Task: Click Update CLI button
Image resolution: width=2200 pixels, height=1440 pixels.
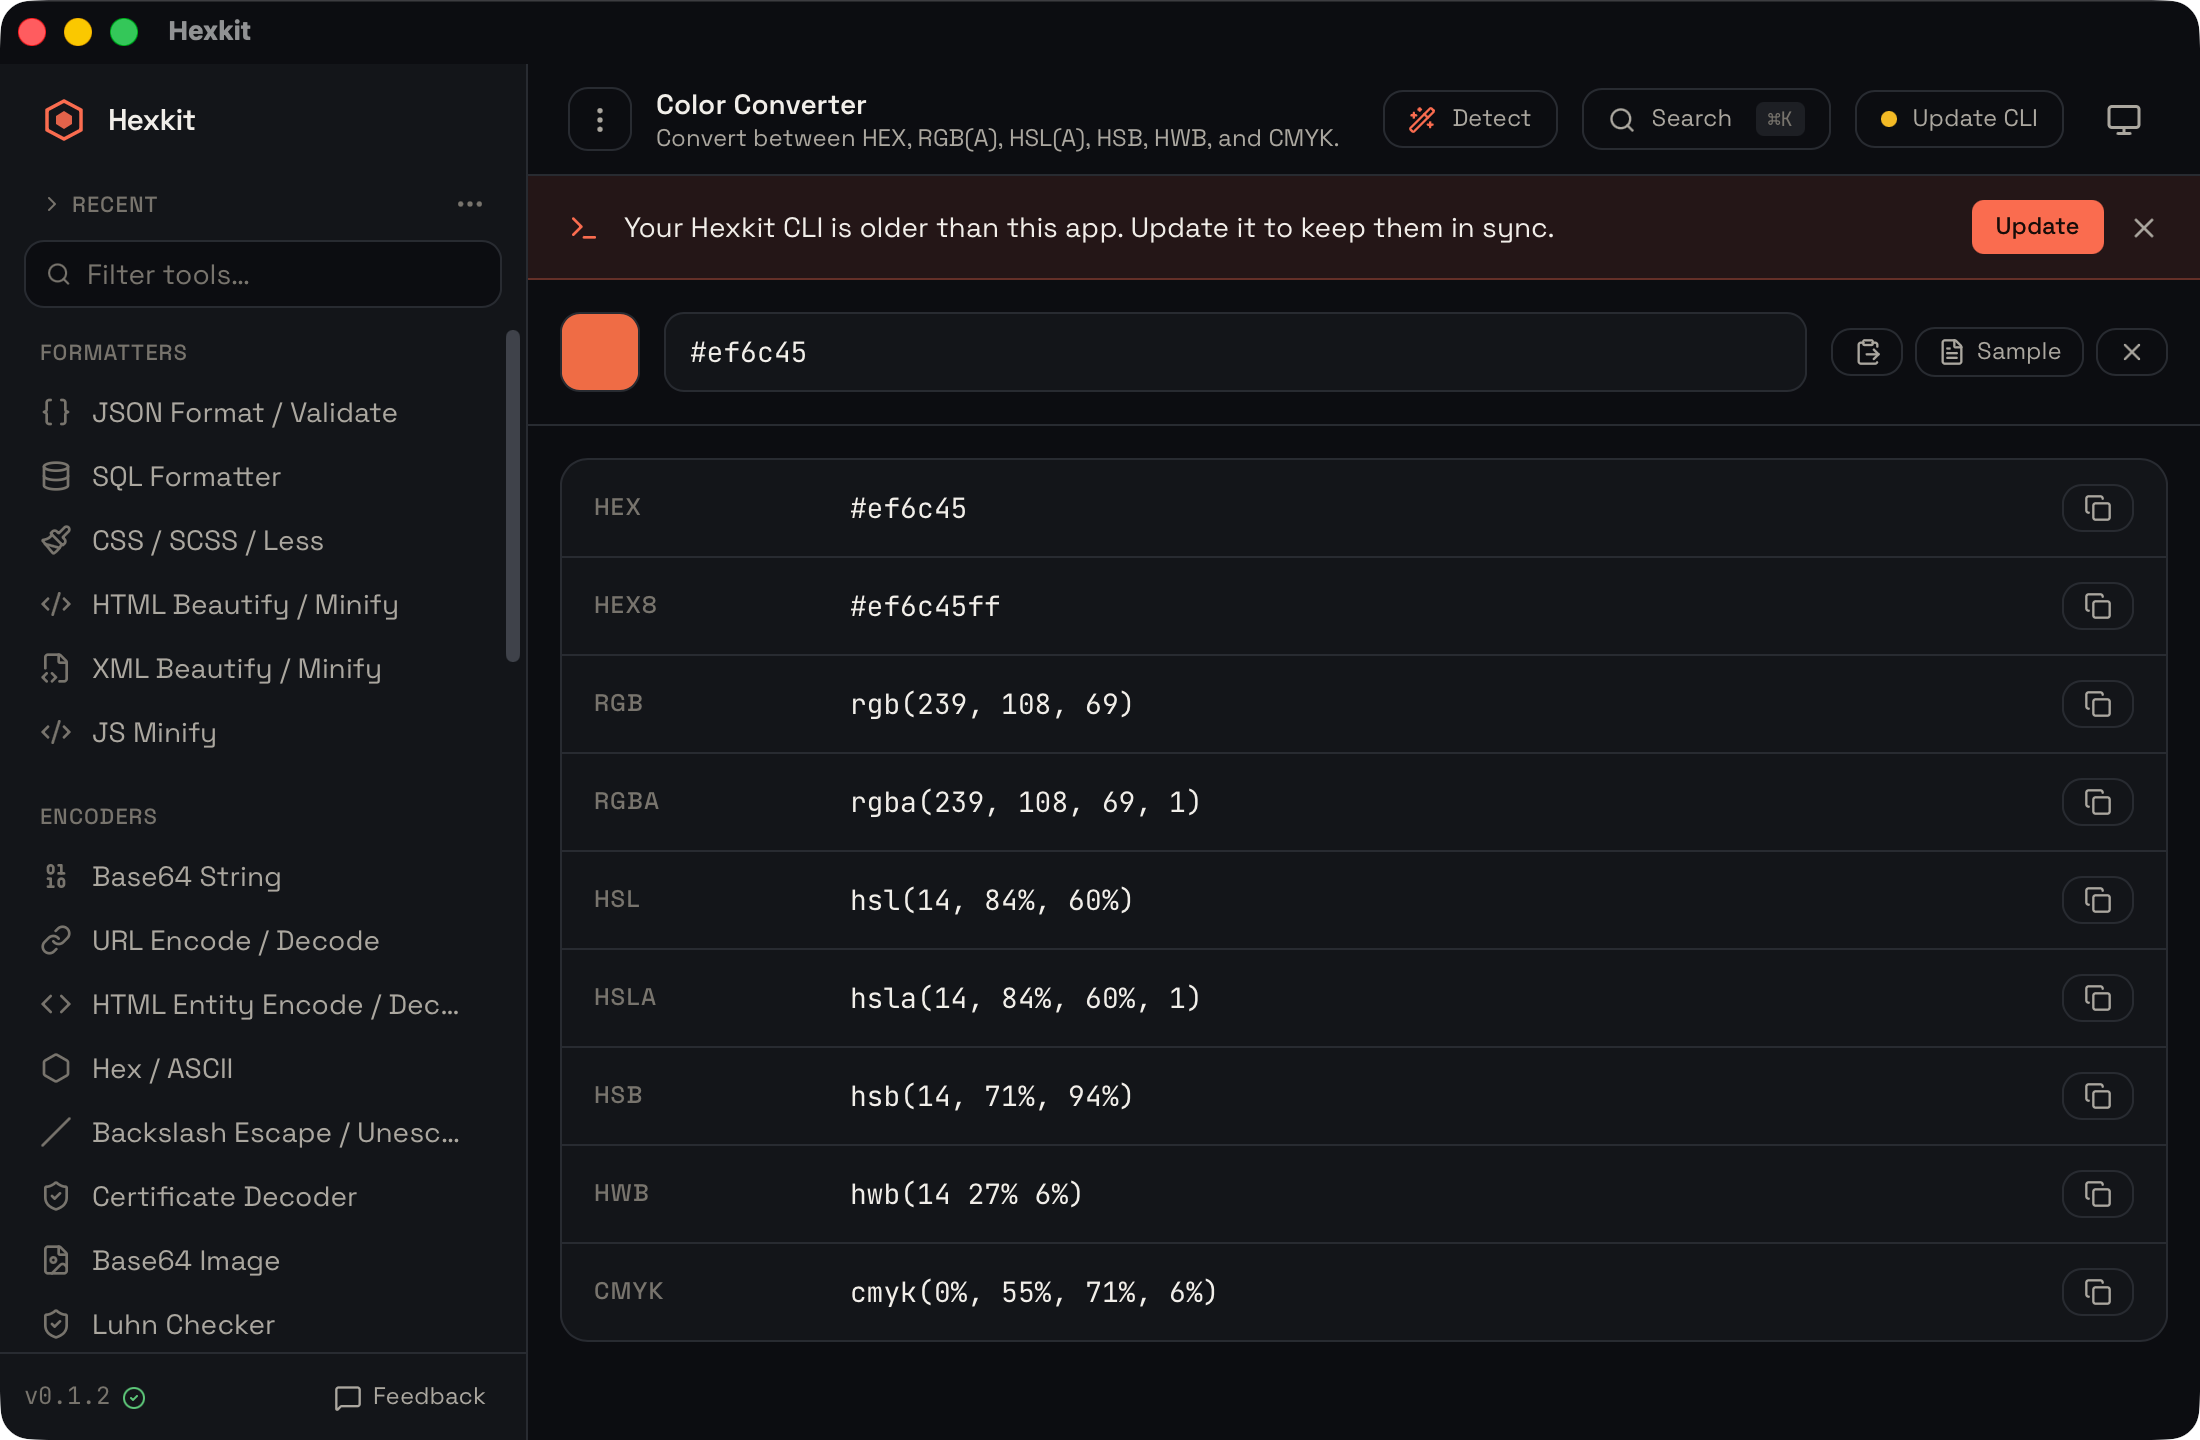Action: pyautogui.click(x=1959, y=119)
